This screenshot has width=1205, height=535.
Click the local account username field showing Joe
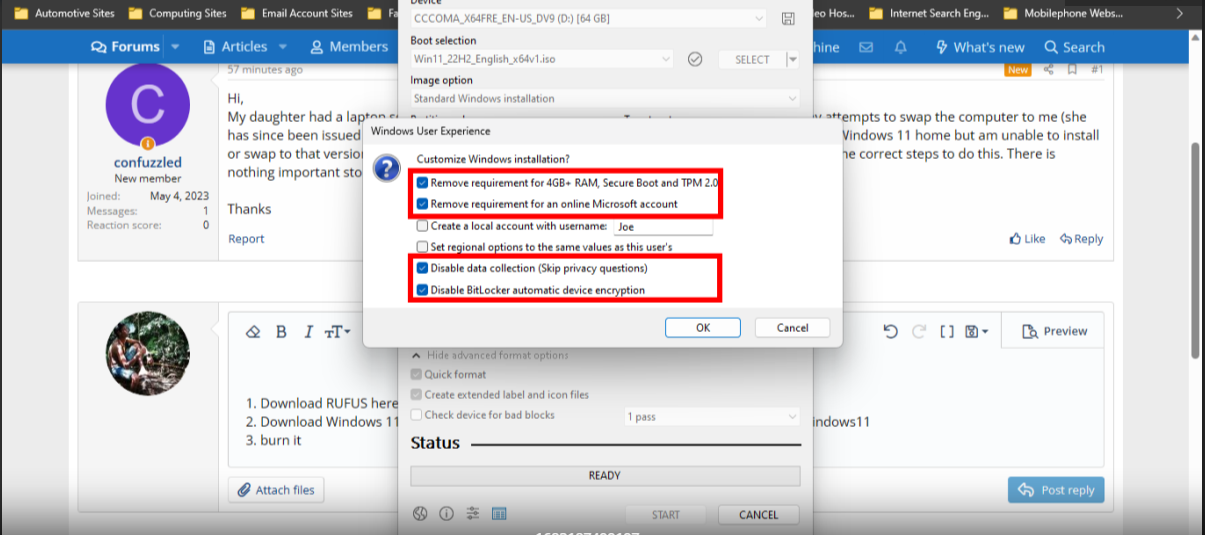(663, 226)
